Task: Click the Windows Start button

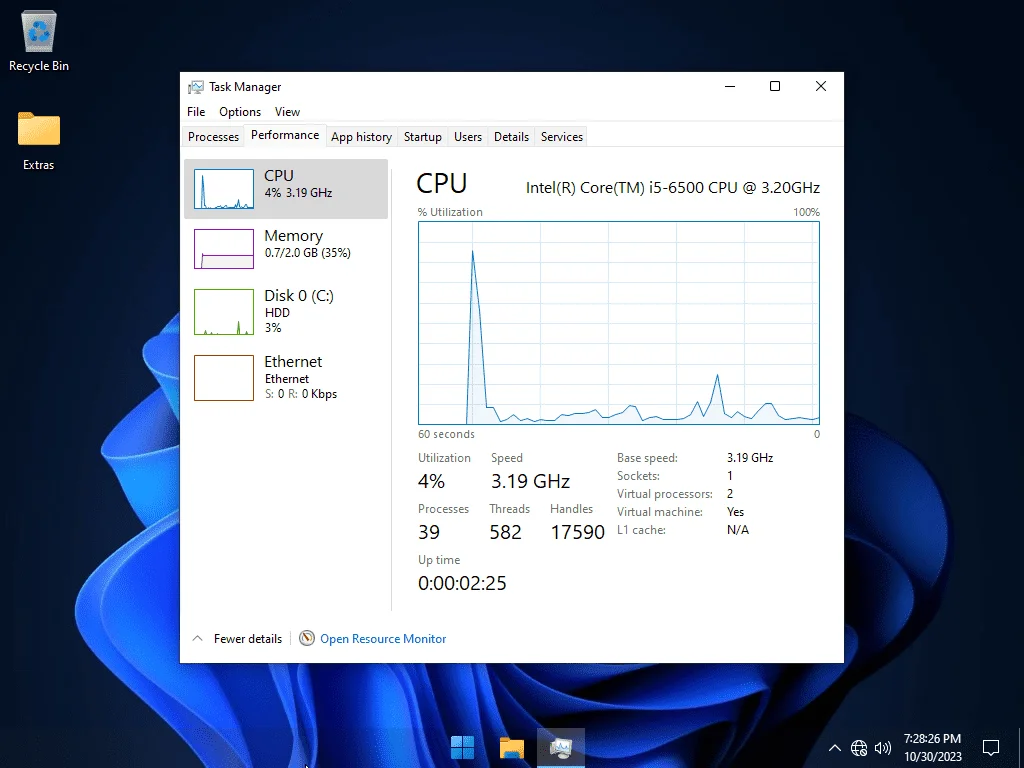Action: click(462, 747)
